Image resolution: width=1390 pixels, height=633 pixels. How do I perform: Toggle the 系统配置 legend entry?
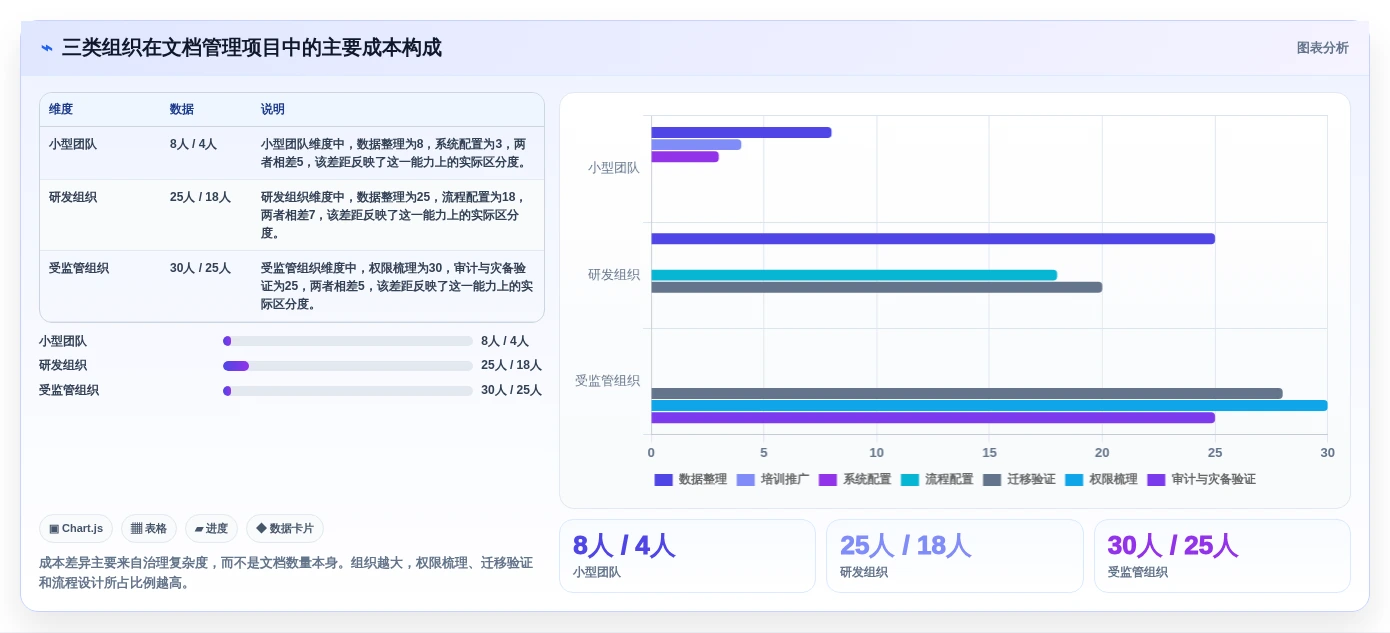(x=855, y=480)
